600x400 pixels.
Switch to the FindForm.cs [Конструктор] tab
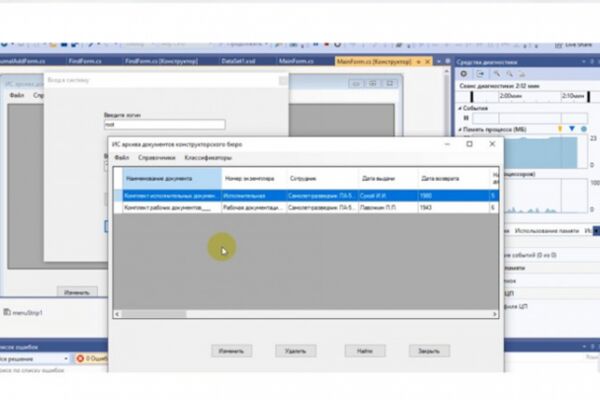point(161,61)
